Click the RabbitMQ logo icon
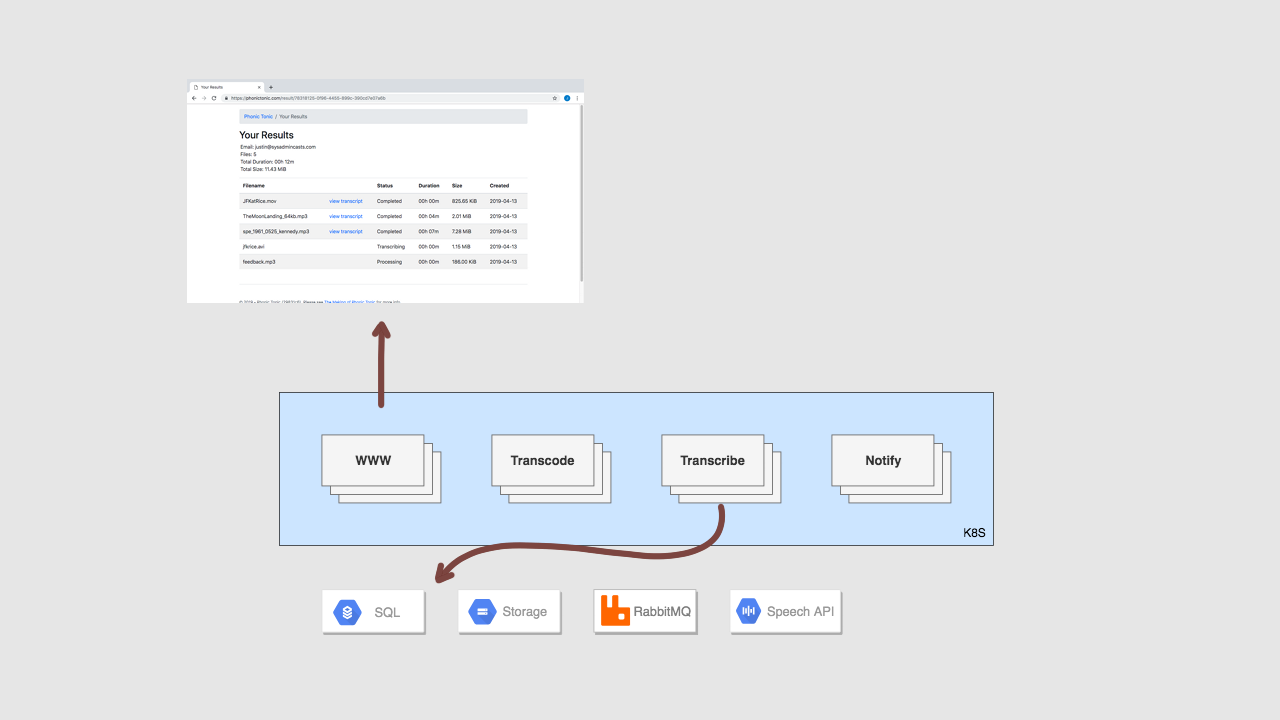1280x720 pixels. pos(616,610)
